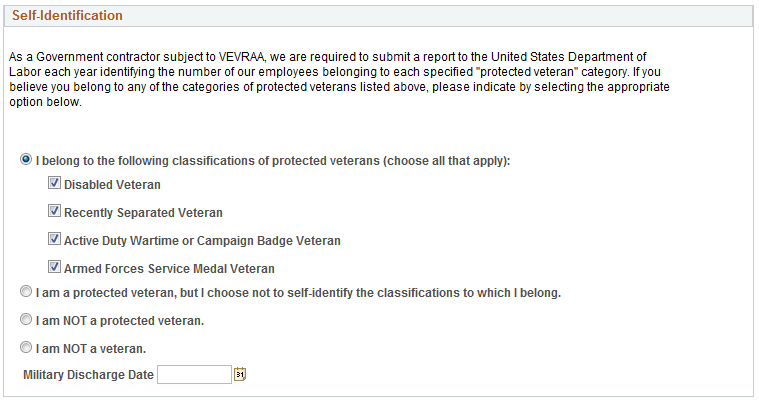Screen dimensions: 759x402
Task: Click the VEVRAA government contractor notice paragraph
Action: 339,79
